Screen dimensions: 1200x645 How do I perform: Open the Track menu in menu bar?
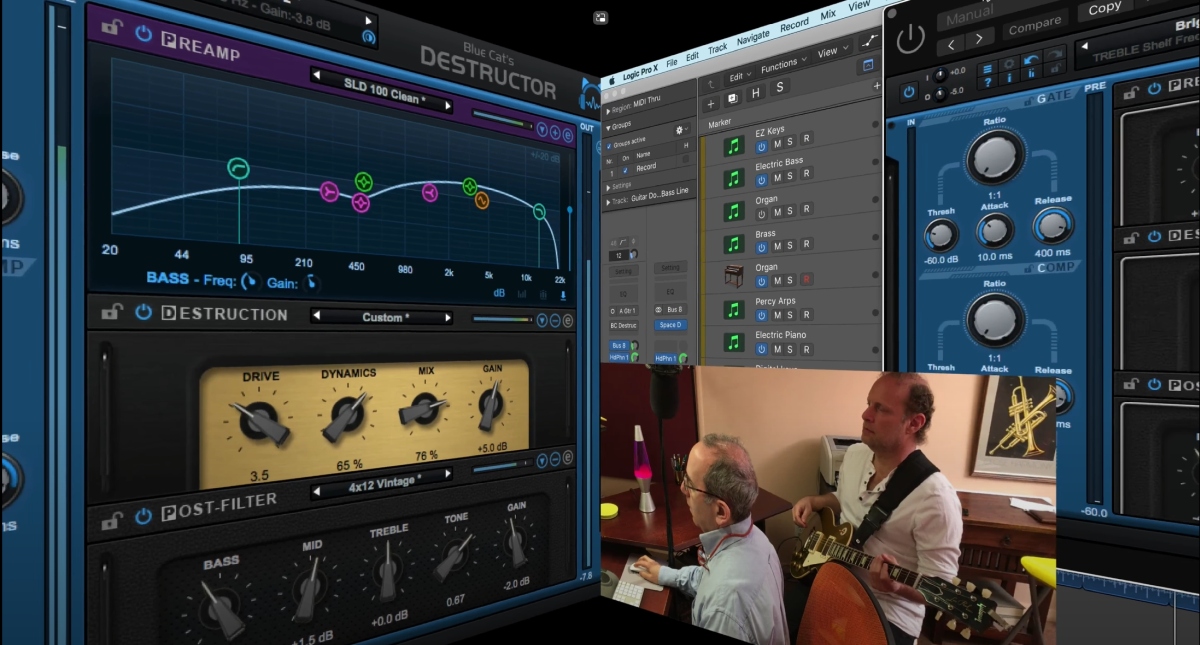[718, 48]
